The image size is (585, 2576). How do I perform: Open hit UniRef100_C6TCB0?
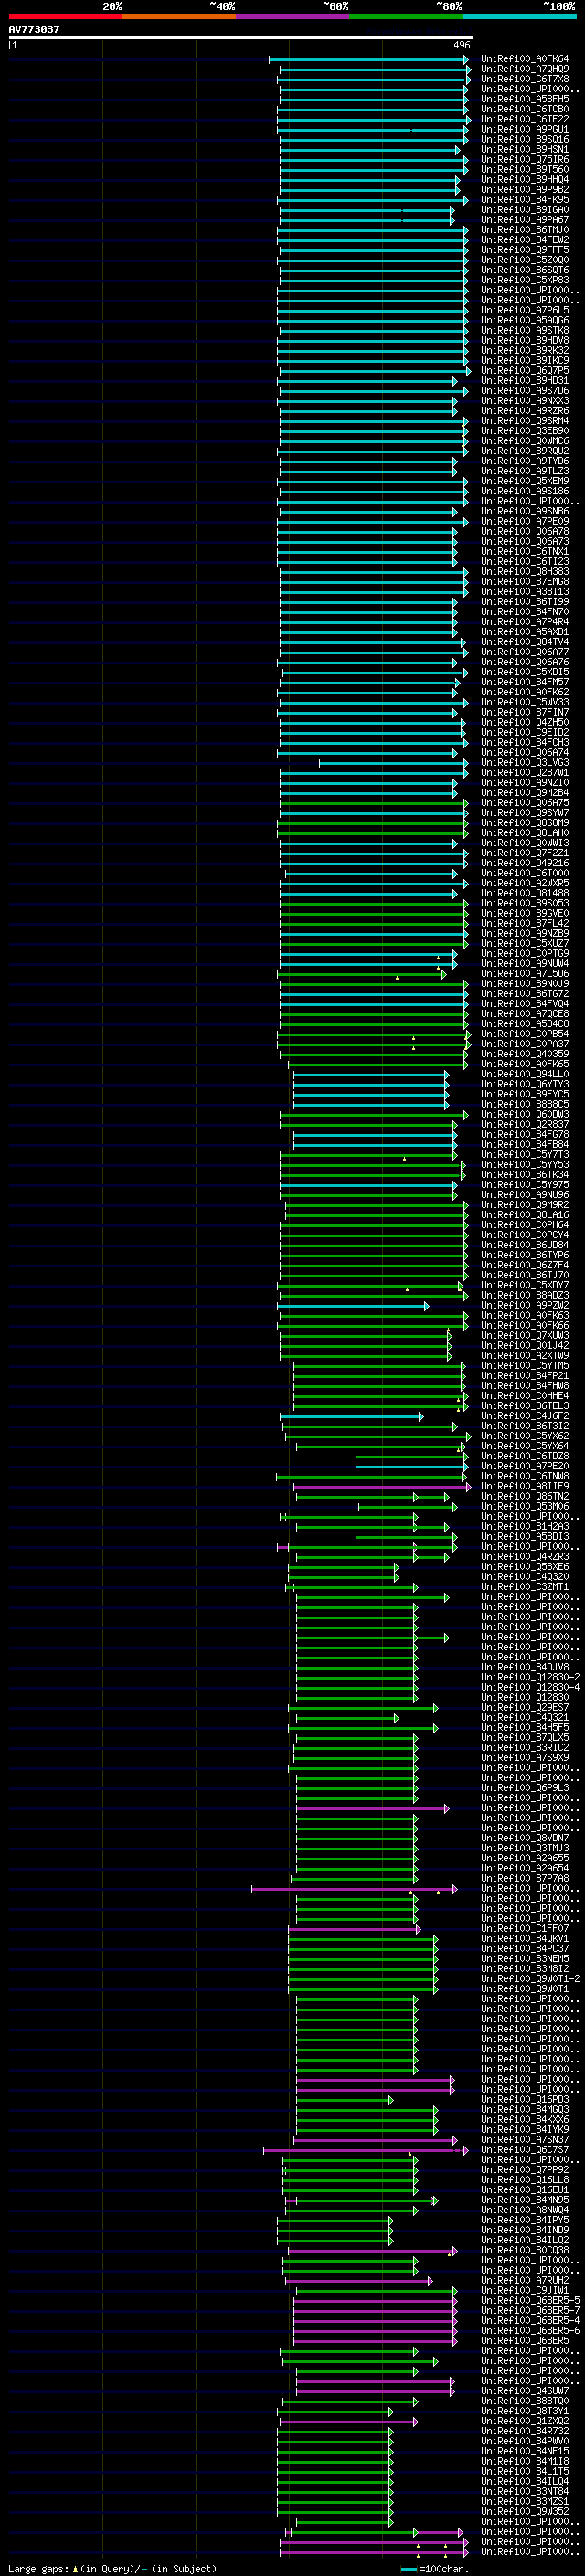click(x=525, y=109)
